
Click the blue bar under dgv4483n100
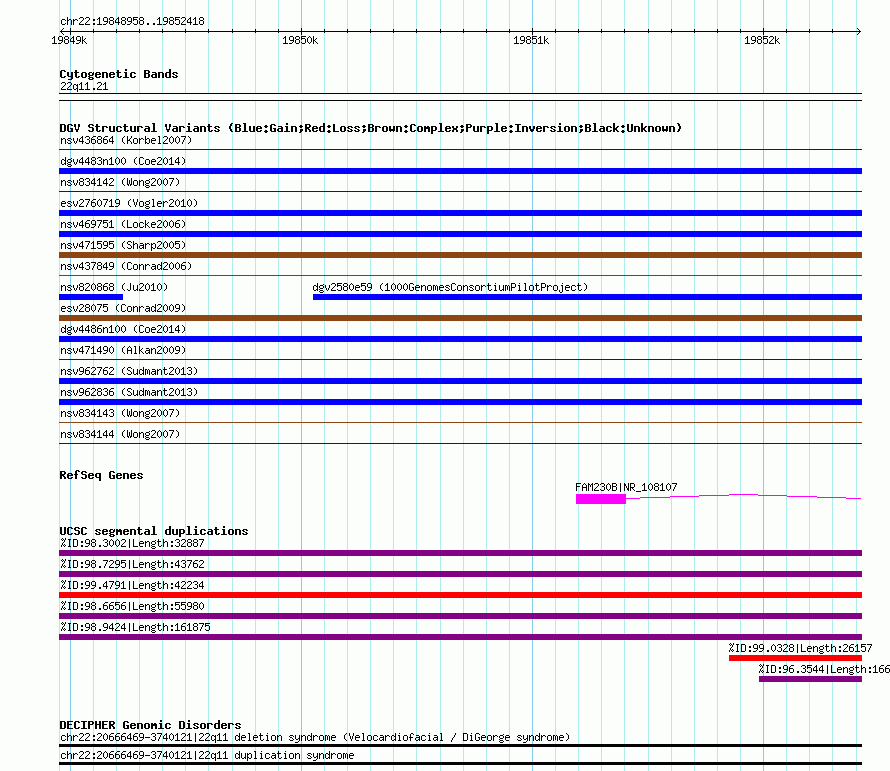(460, 171)
